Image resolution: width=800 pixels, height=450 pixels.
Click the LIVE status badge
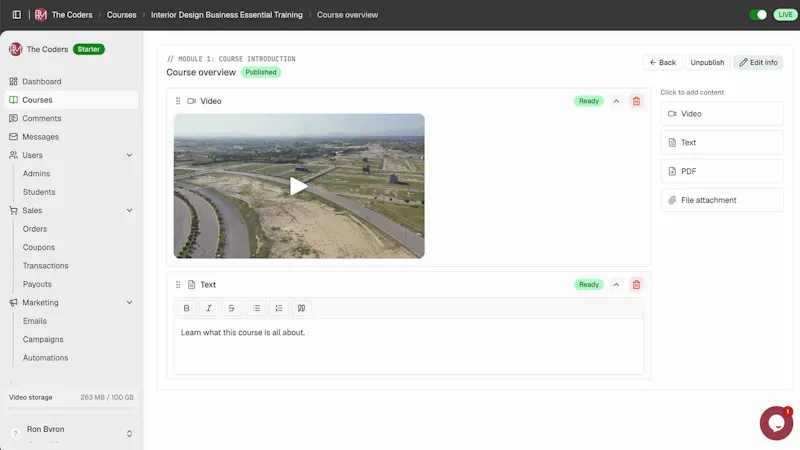(785, 15)
